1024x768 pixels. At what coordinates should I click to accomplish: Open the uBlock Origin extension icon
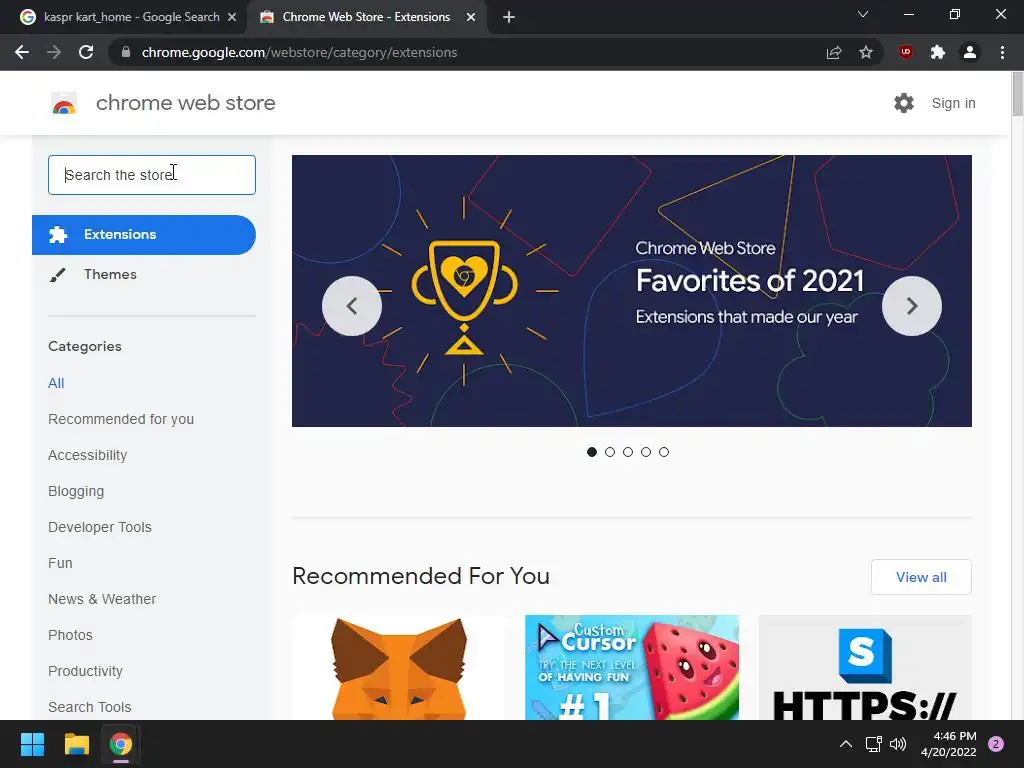(x=906, y=52)
